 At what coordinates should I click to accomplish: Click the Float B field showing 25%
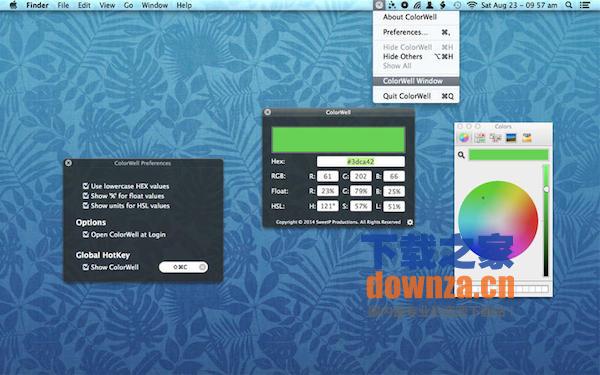pyautogui.click(x=394, y=191)
